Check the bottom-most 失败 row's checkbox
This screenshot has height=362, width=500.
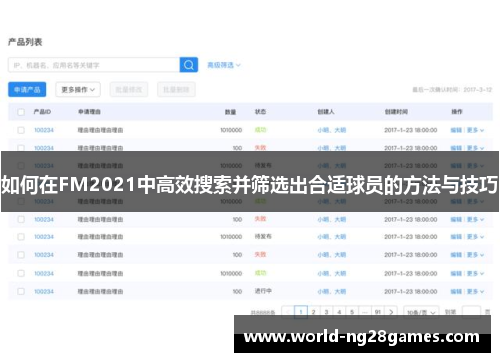[x=21, y=255]
